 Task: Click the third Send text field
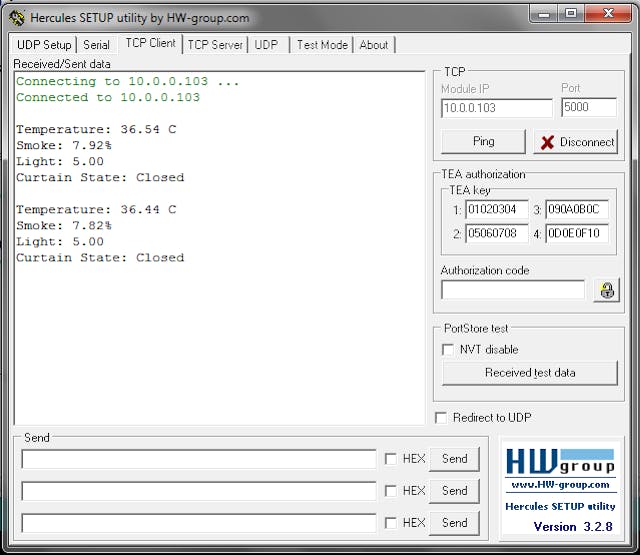[x=199, y=523]
